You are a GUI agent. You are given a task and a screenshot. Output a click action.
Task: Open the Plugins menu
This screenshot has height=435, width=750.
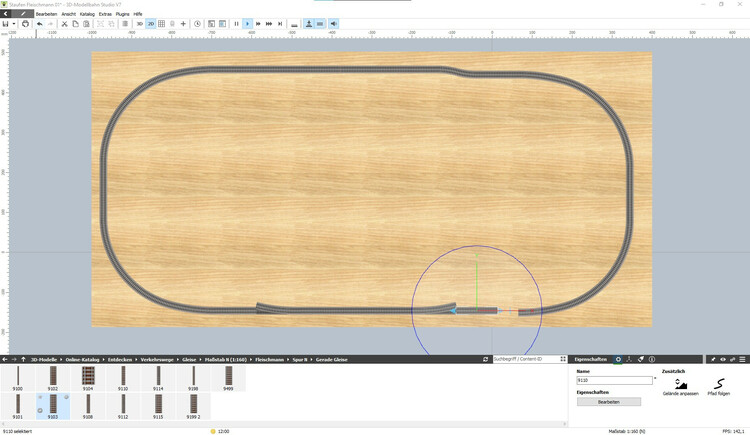pyautogui.click(x=122, y=14)
